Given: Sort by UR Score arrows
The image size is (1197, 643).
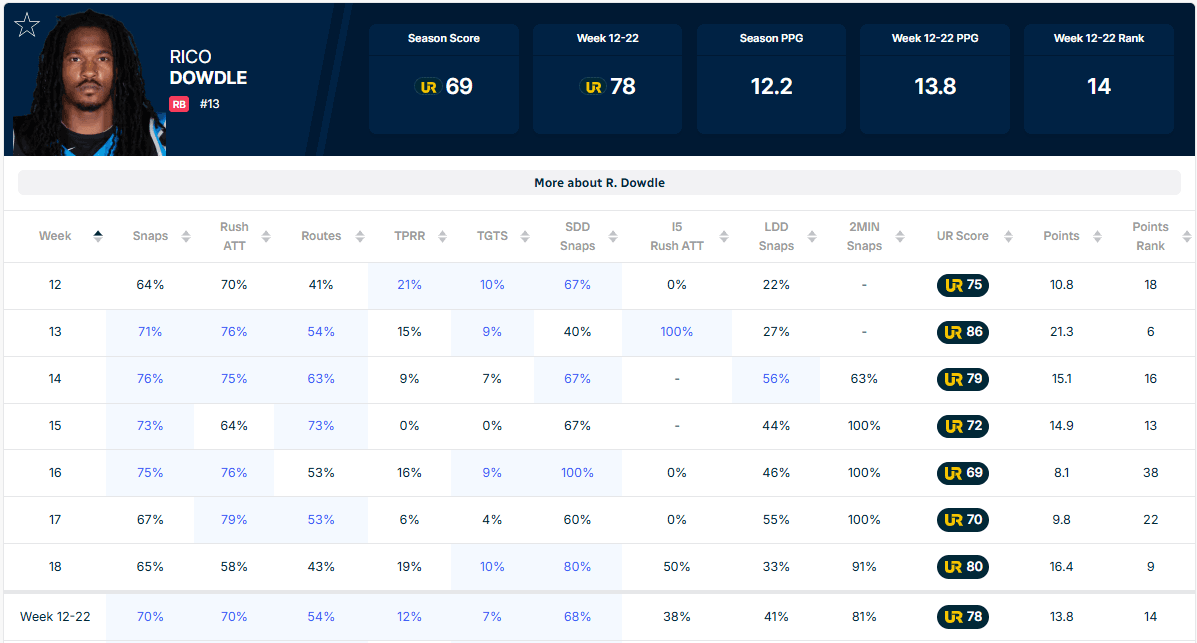Looking at the screenshot, I should [1008, 236].
